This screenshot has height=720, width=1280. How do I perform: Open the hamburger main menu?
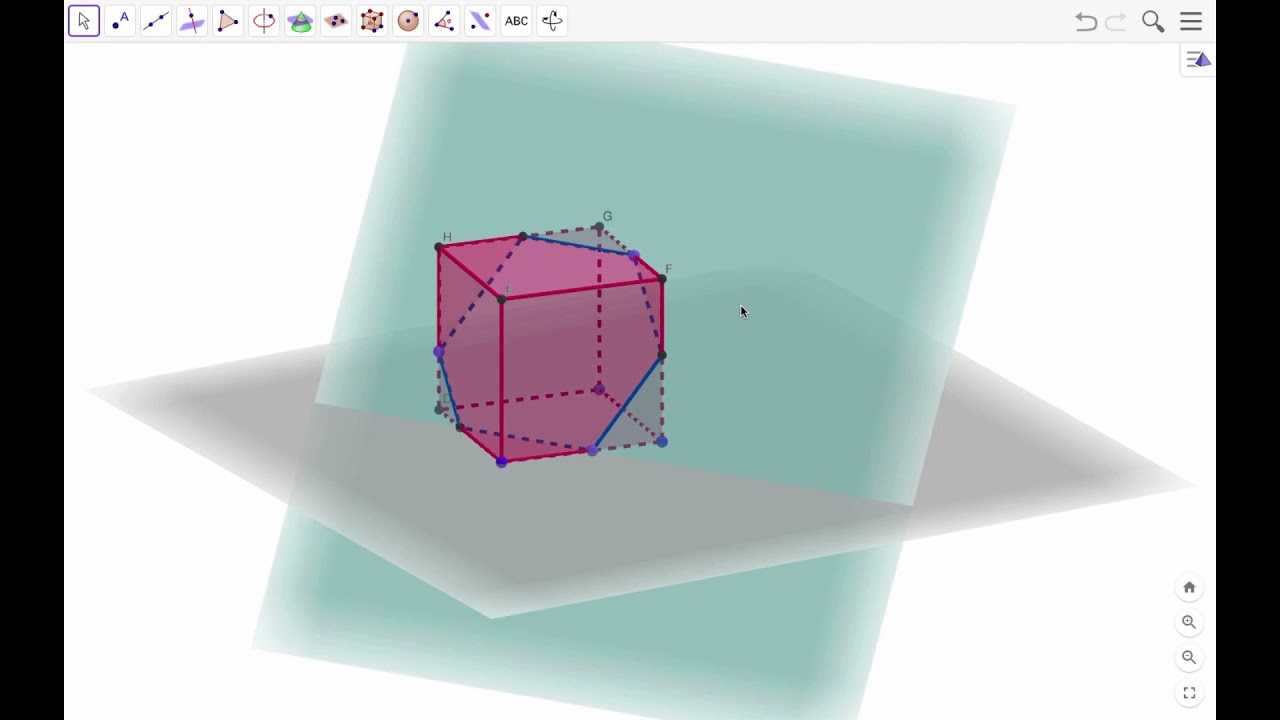tap(1191, 21)
